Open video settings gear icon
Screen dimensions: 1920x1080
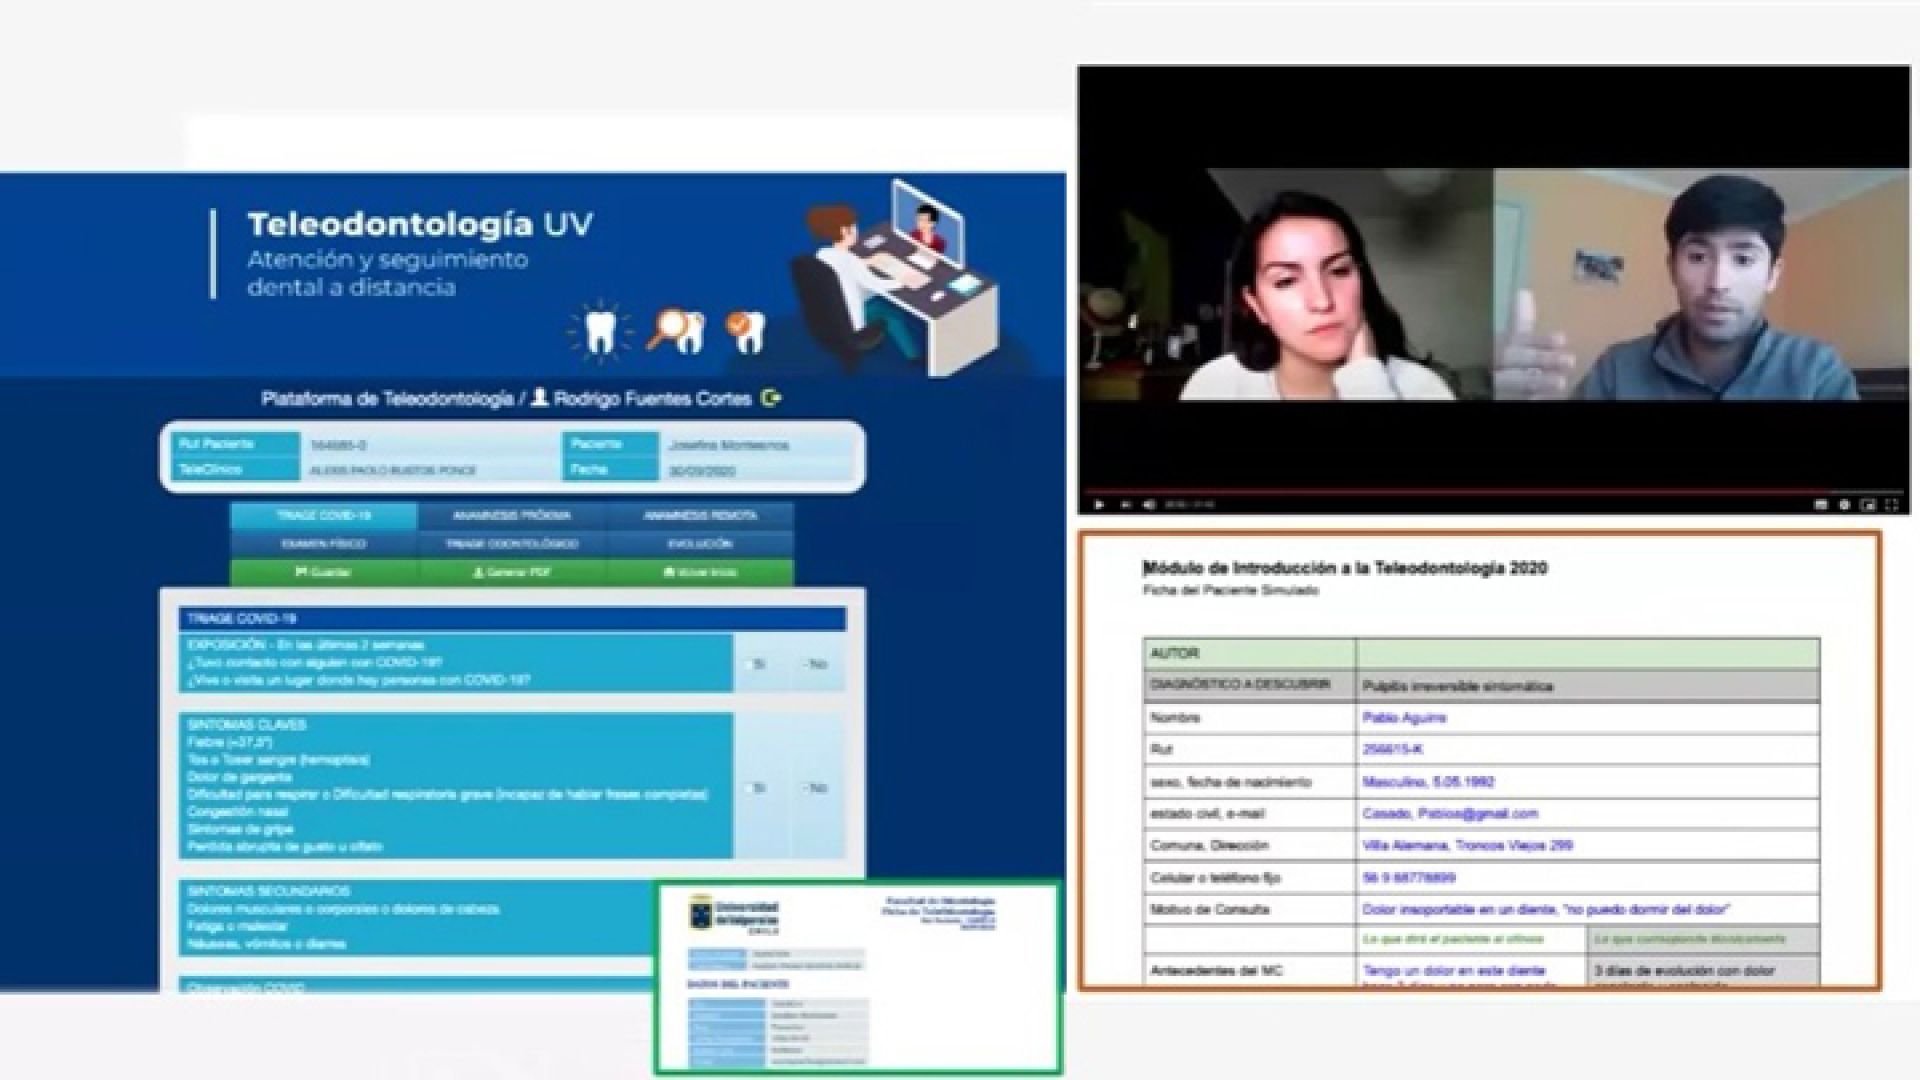[1844, 505]
